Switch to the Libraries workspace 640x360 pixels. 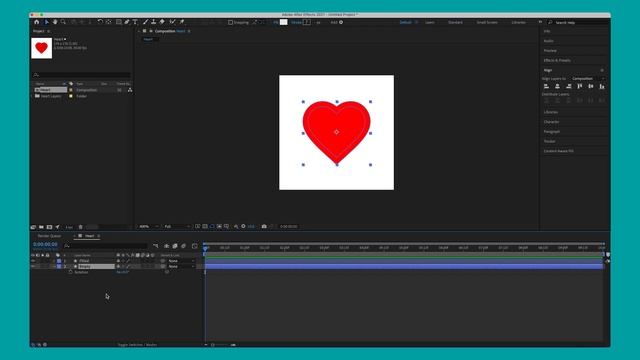point(518,22)
